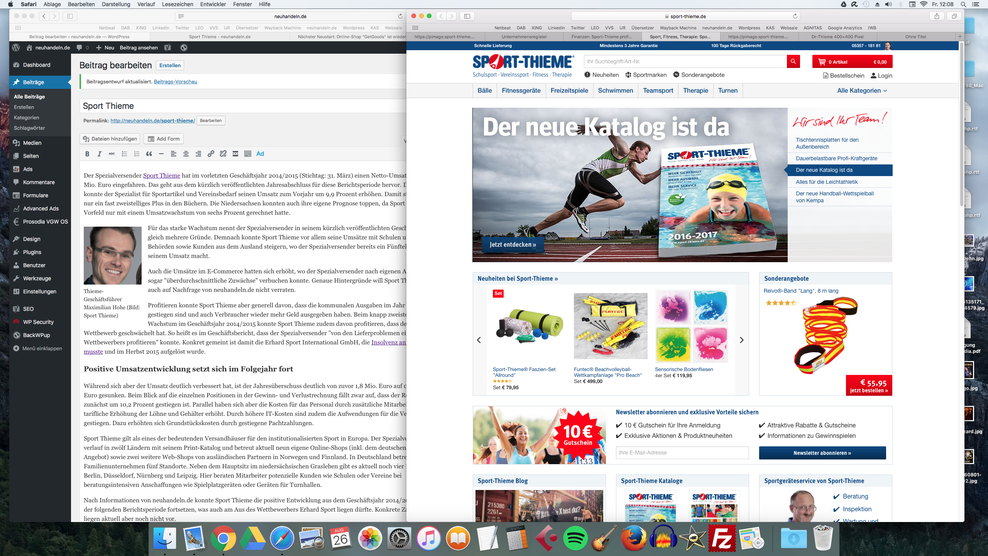
Task: Click Jetzt bestellen price tag for Revo-Band
Action: tap(869, 385)
